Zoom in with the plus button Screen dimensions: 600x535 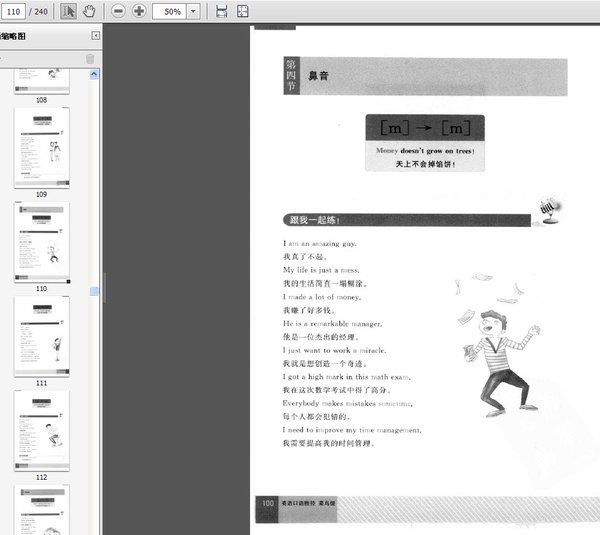tap(139, 11)
